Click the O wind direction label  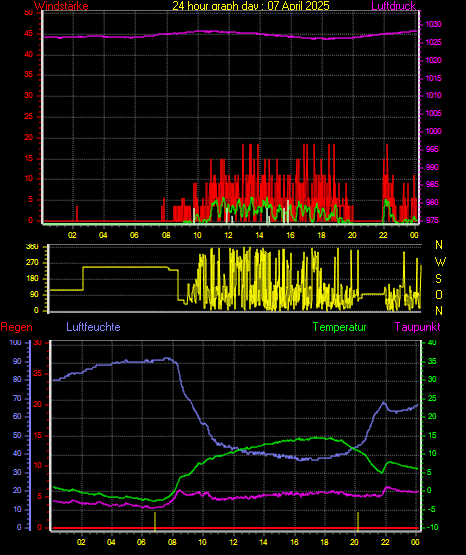[439, 294]
